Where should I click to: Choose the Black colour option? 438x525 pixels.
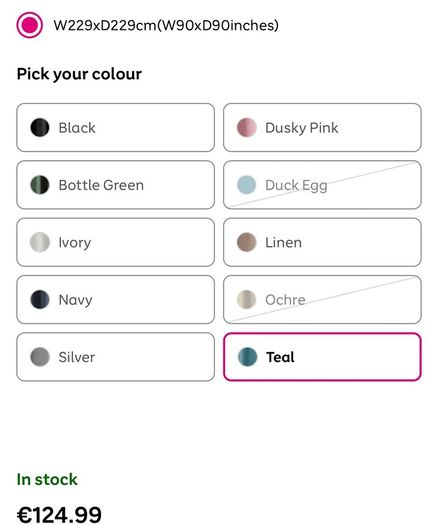[116, 128]
